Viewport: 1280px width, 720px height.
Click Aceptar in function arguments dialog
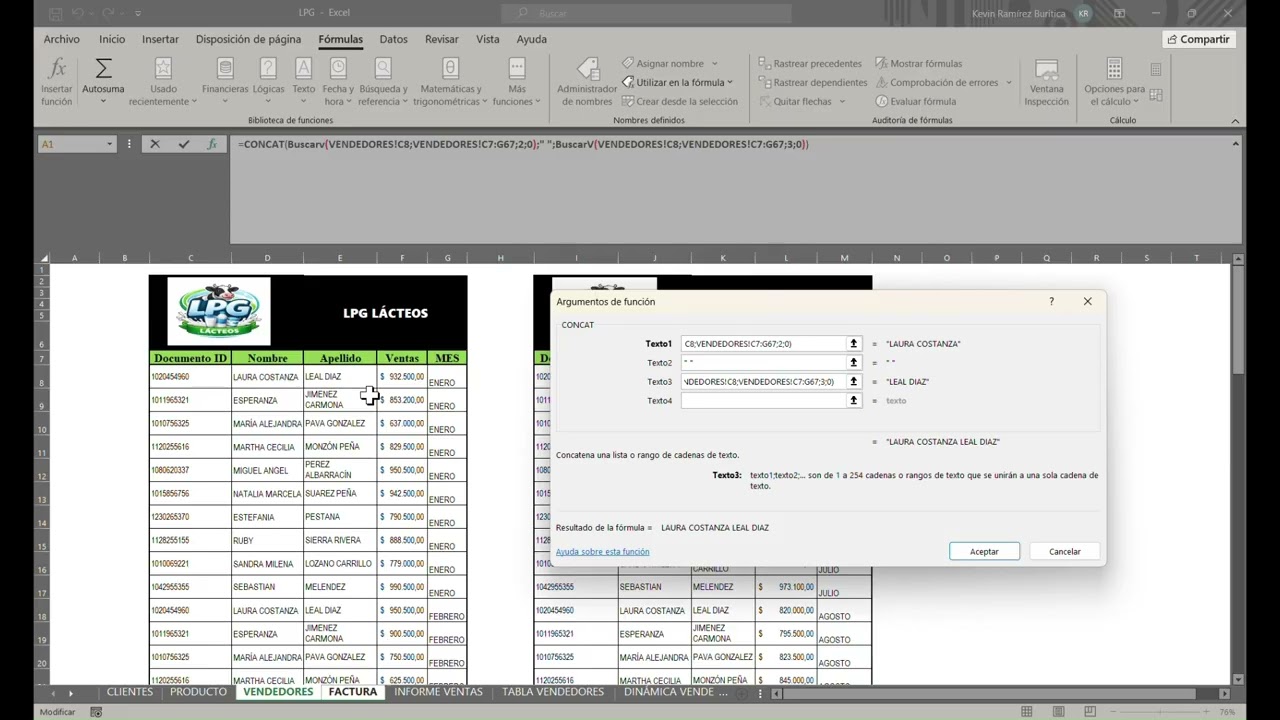tap(984, 552)
